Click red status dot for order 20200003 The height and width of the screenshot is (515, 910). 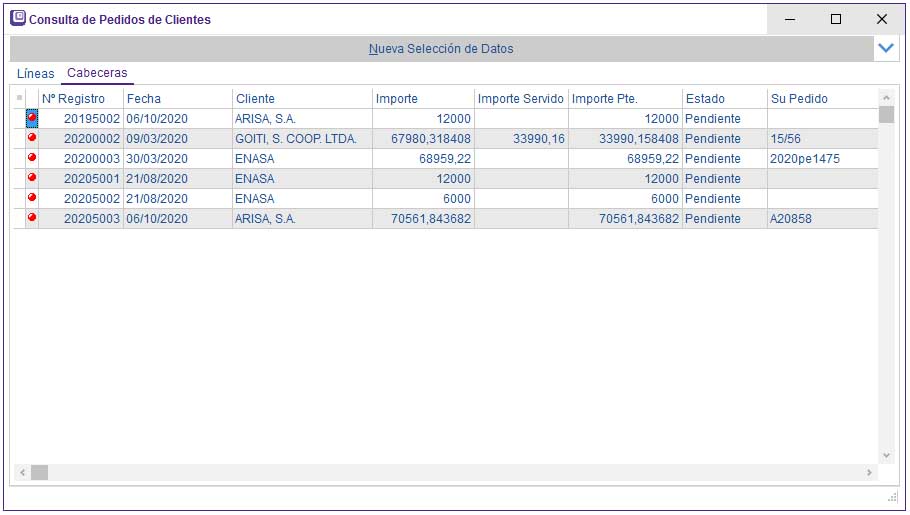pyautogui.click(x=32, y=158)
